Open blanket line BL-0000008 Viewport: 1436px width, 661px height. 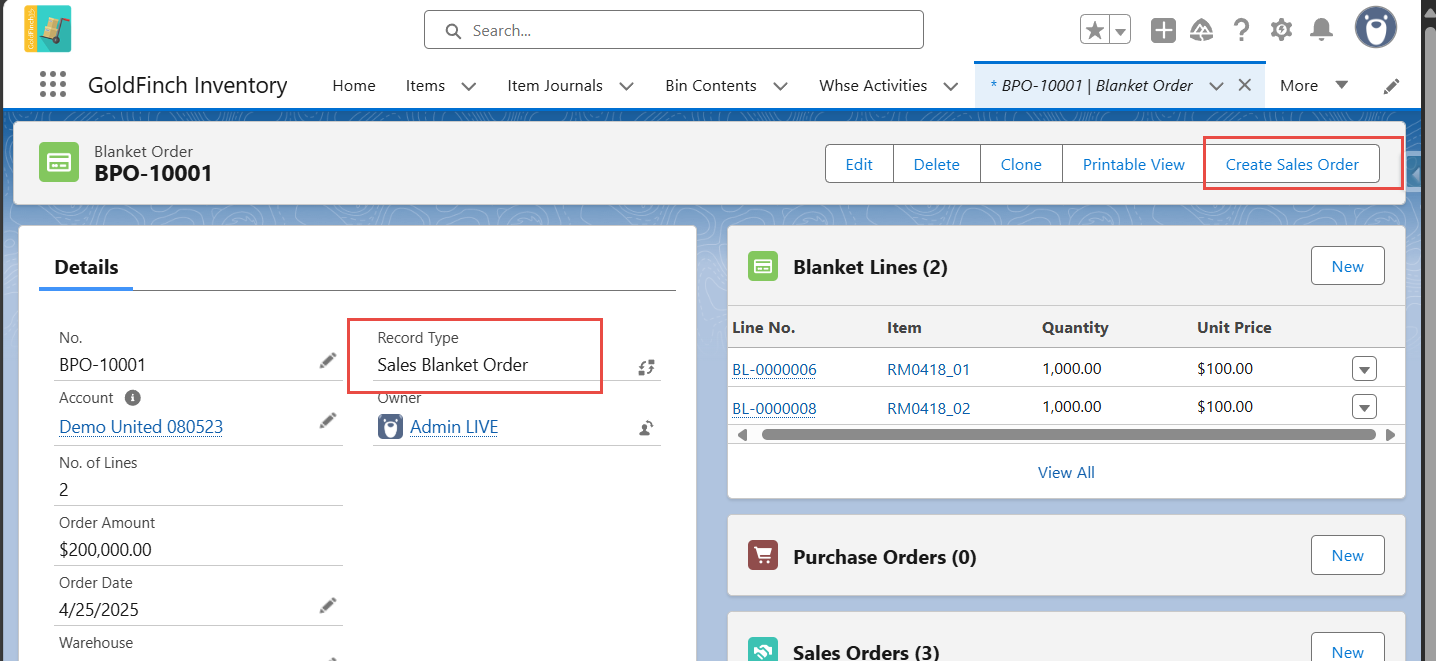click(774, 408)
